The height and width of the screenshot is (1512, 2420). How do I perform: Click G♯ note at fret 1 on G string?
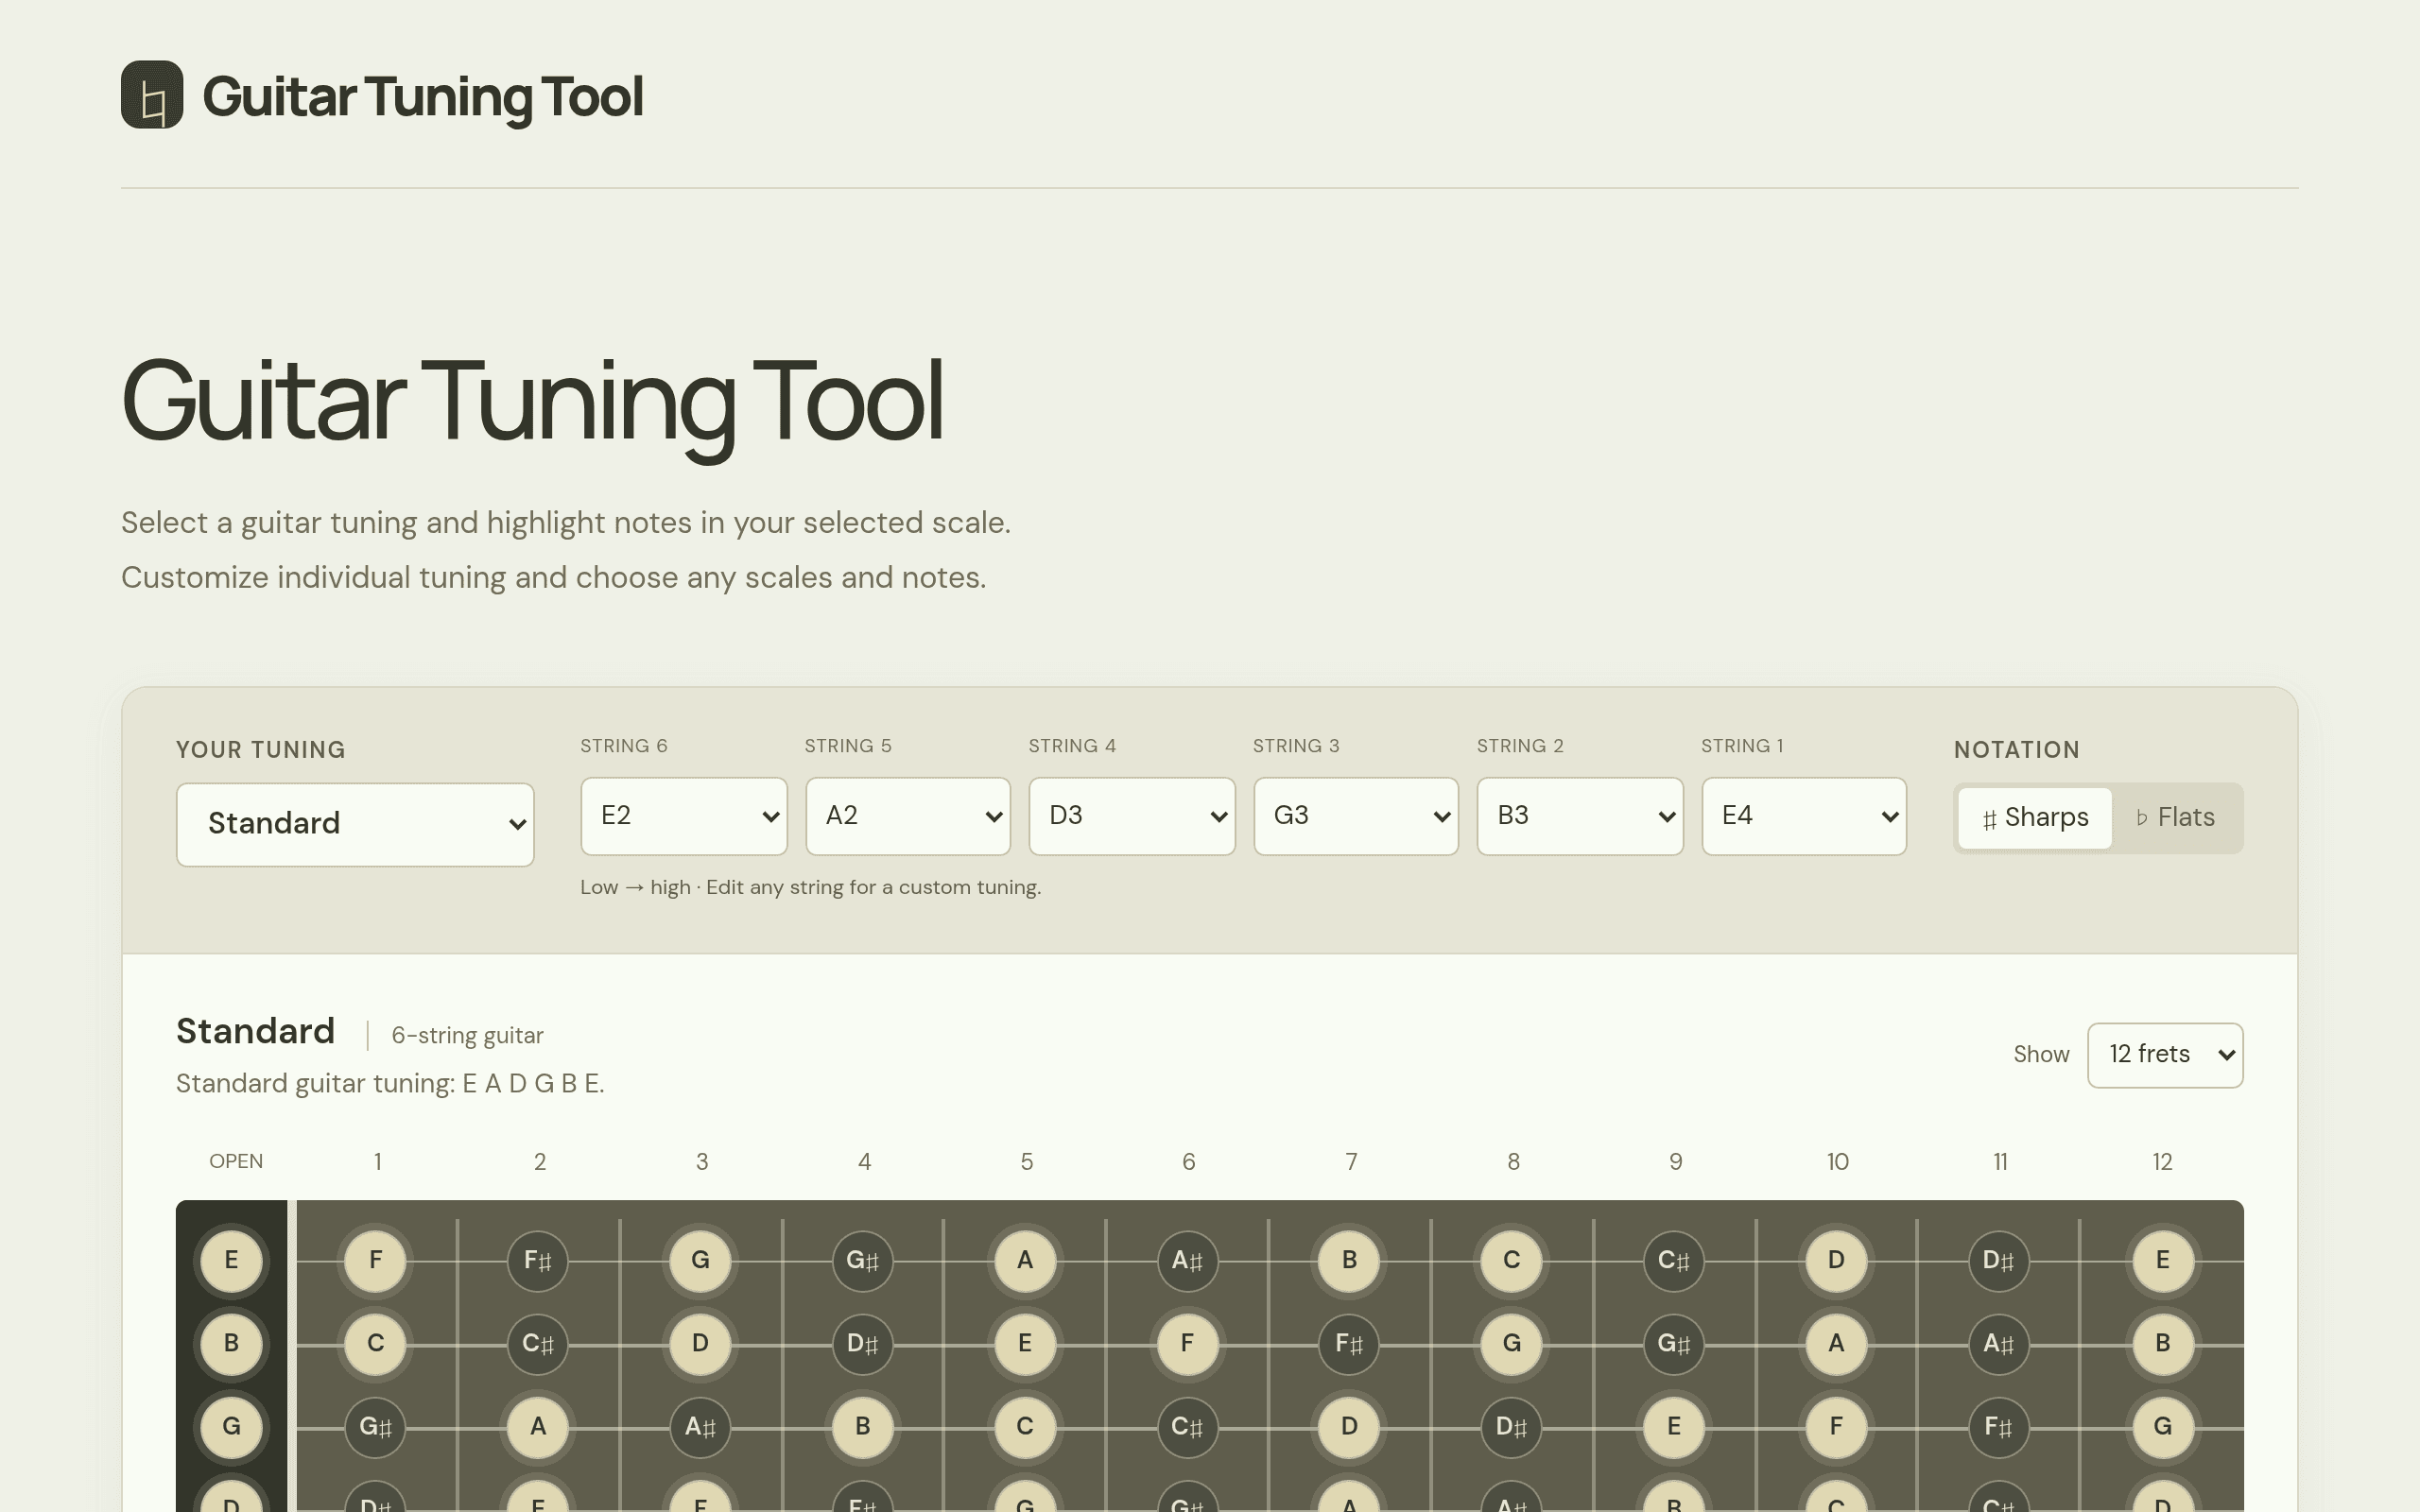click(375, 1426)
